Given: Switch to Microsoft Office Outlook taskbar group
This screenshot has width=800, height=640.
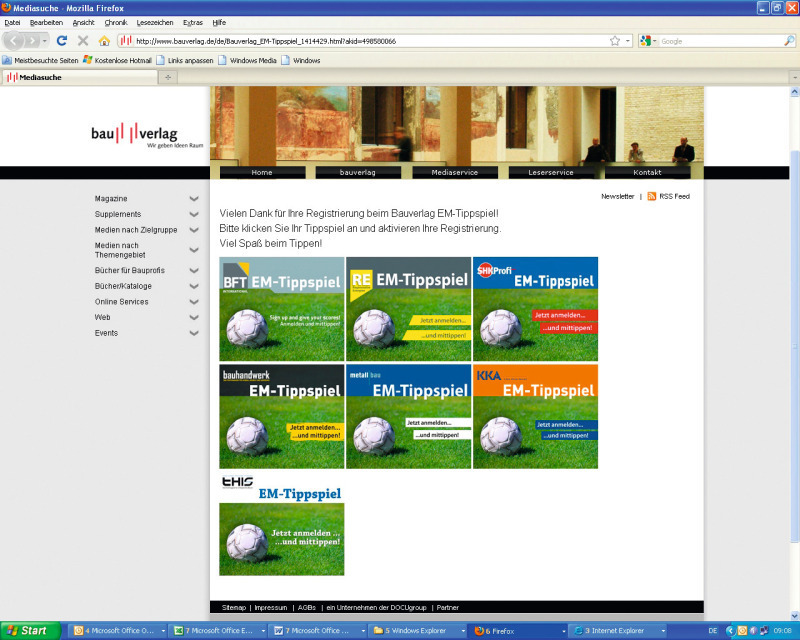Looking at the screenshot, I should click(x=119, y=631).
